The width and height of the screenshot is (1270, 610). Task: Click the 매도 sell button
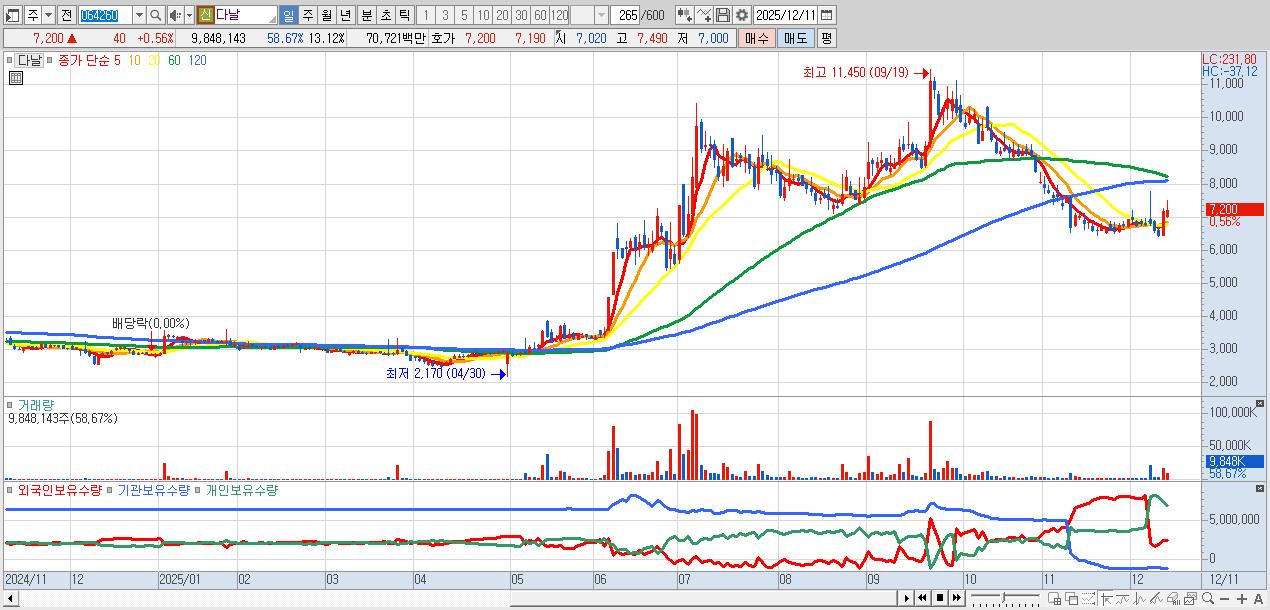[x=795, y=38]
